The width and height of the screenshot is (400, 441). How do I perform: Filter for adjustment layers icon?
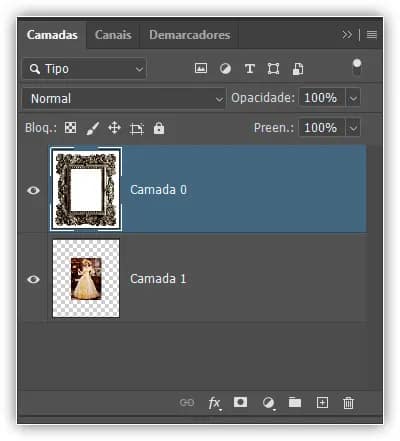click(x=225, y=69)
